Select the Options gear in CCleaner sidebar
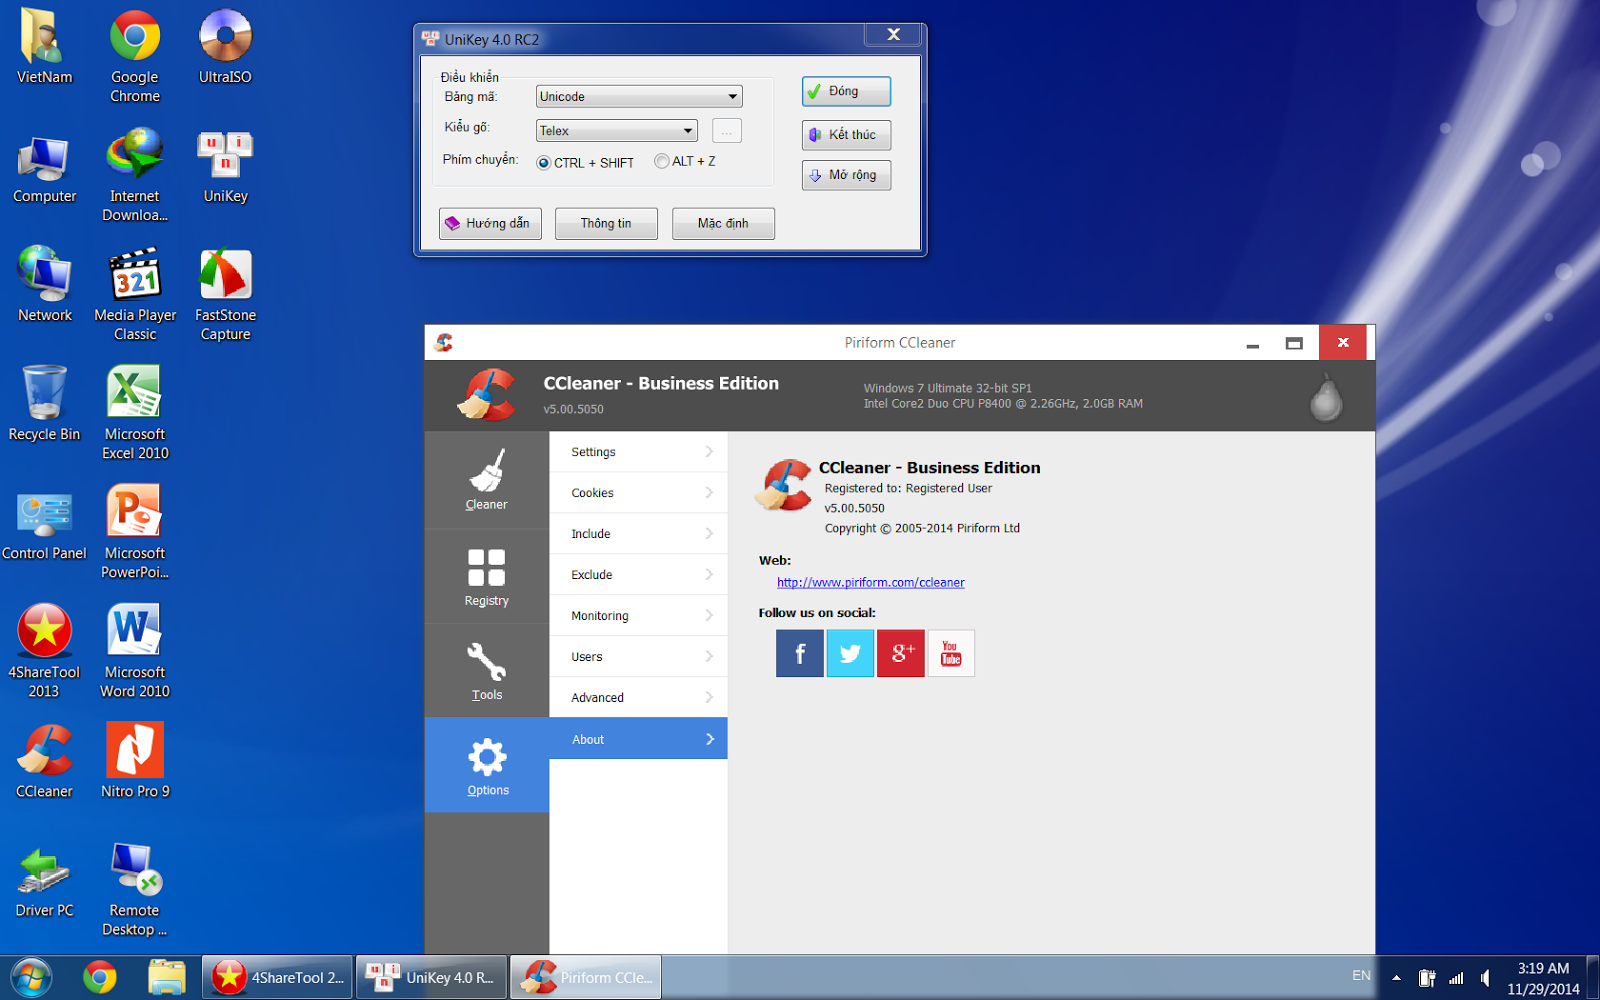Viewport: 1600px width, 1000px height. pyautogui.click(x=487, y=765)
